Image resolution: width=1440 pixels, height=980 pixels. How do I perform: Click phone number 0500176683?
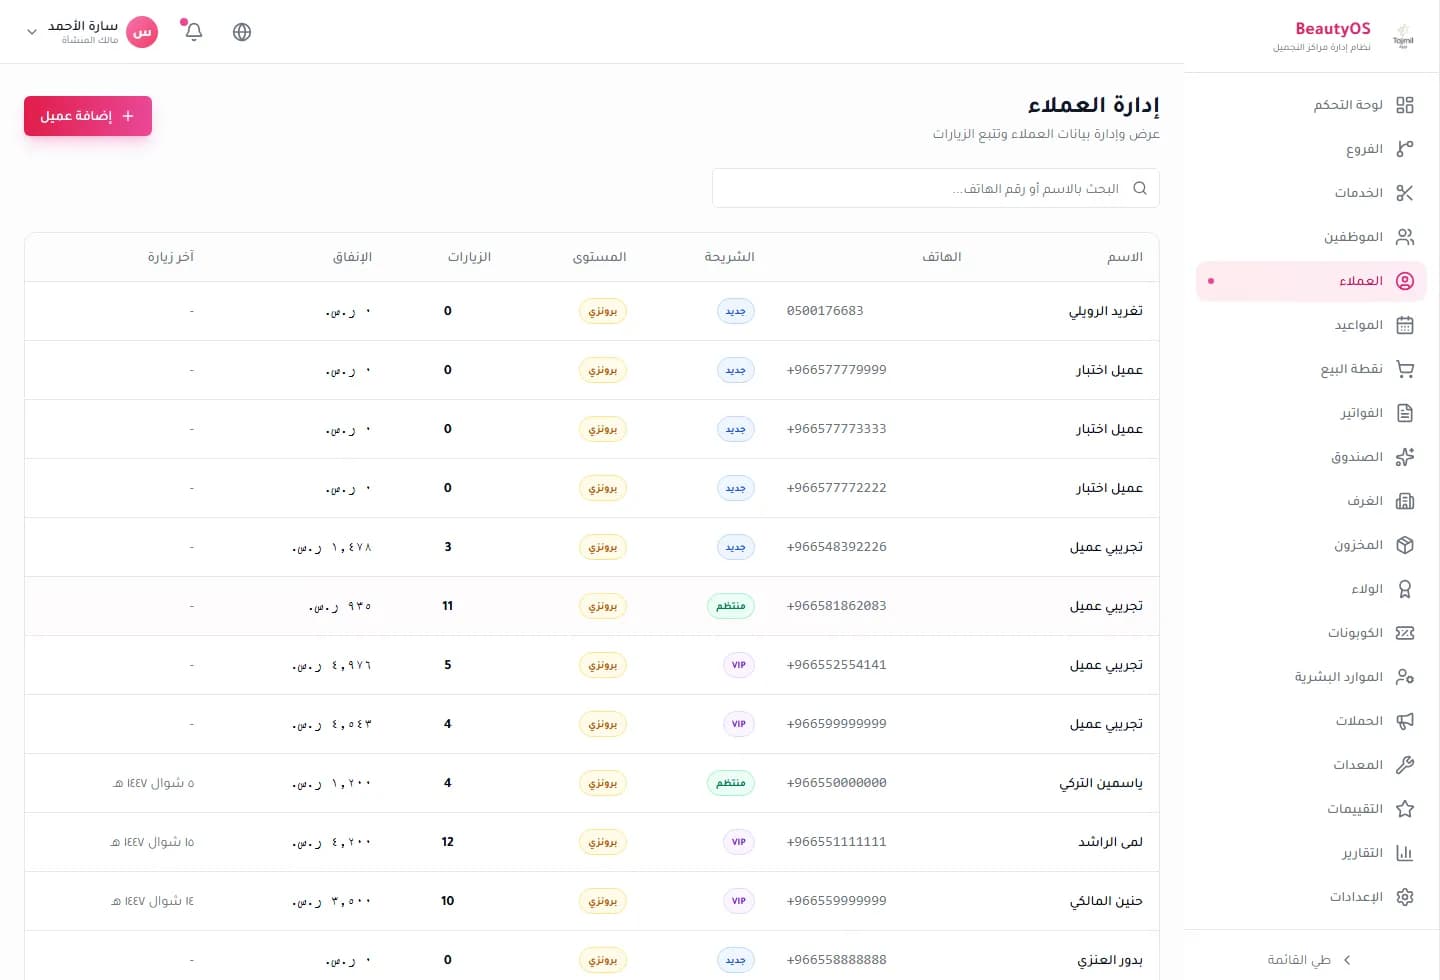pos(825,311)
